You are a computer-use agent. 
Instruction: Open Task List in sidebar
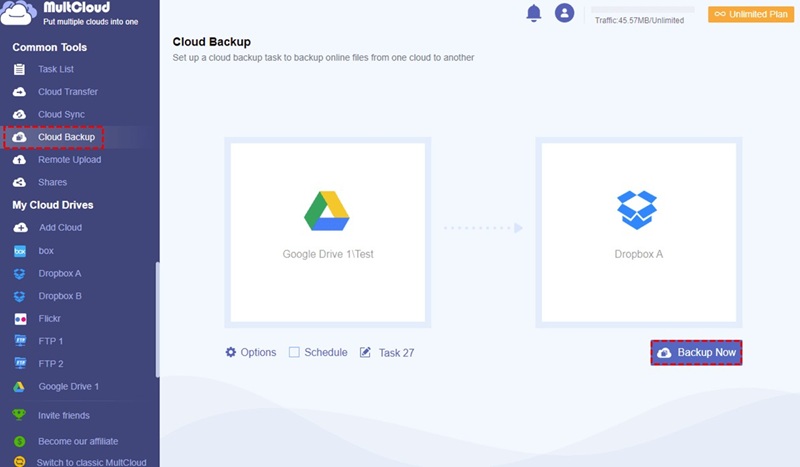click(56, 69)
